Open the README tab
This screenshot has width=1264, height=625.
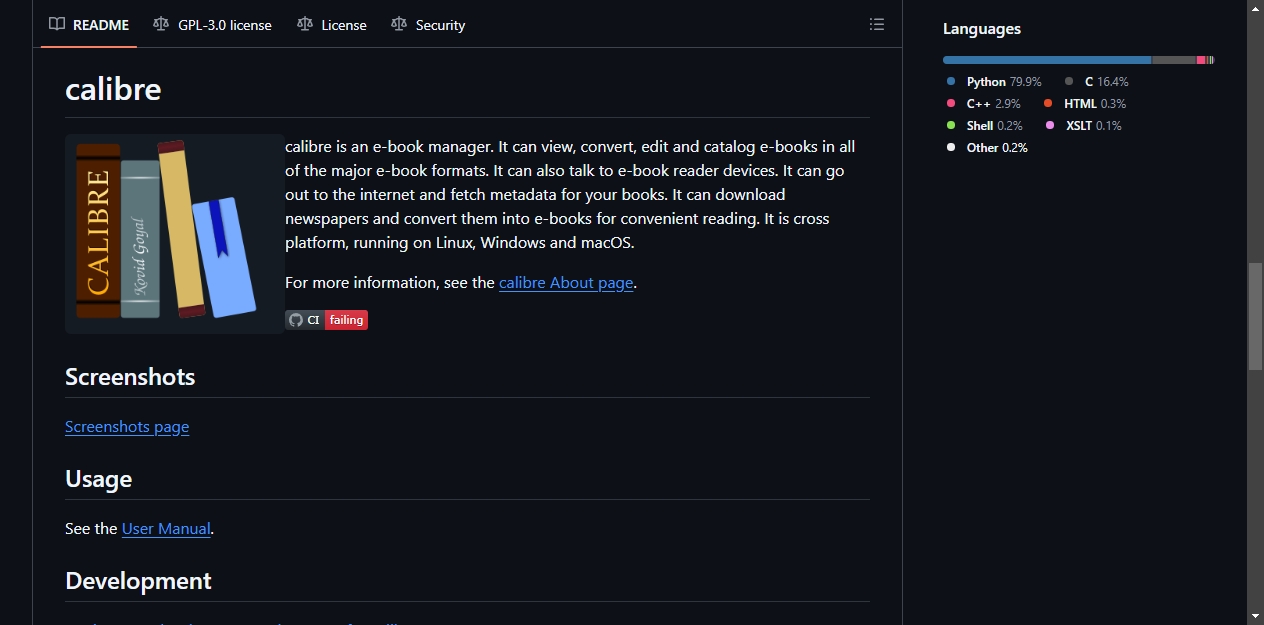pos(89,25)
